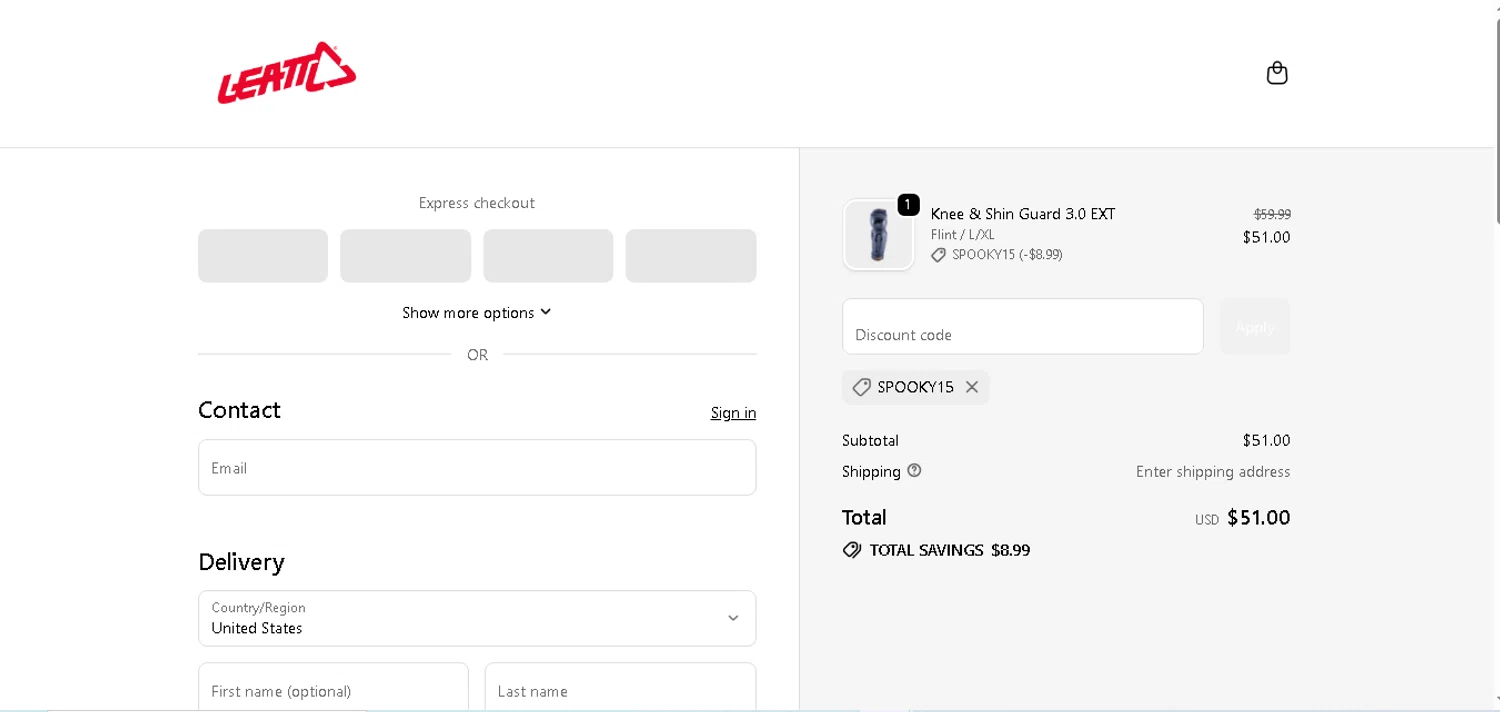Remove the SPOOKY15 discount code
1500x712 pixels.
[972, 387]
